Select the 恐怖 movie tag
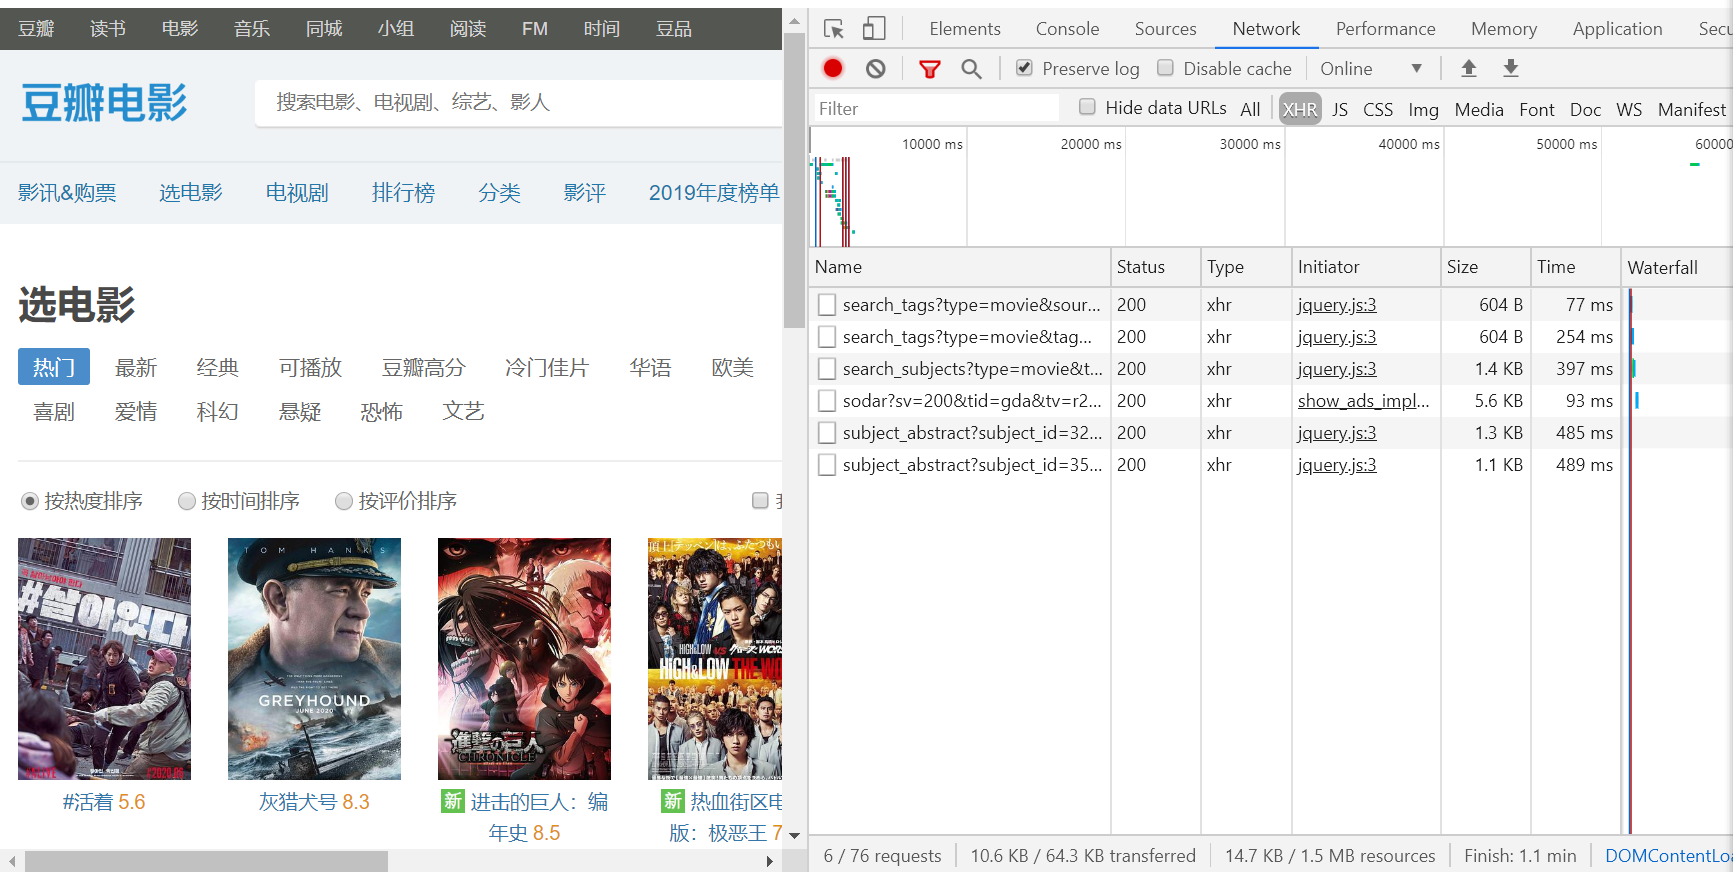 point(382,412)
